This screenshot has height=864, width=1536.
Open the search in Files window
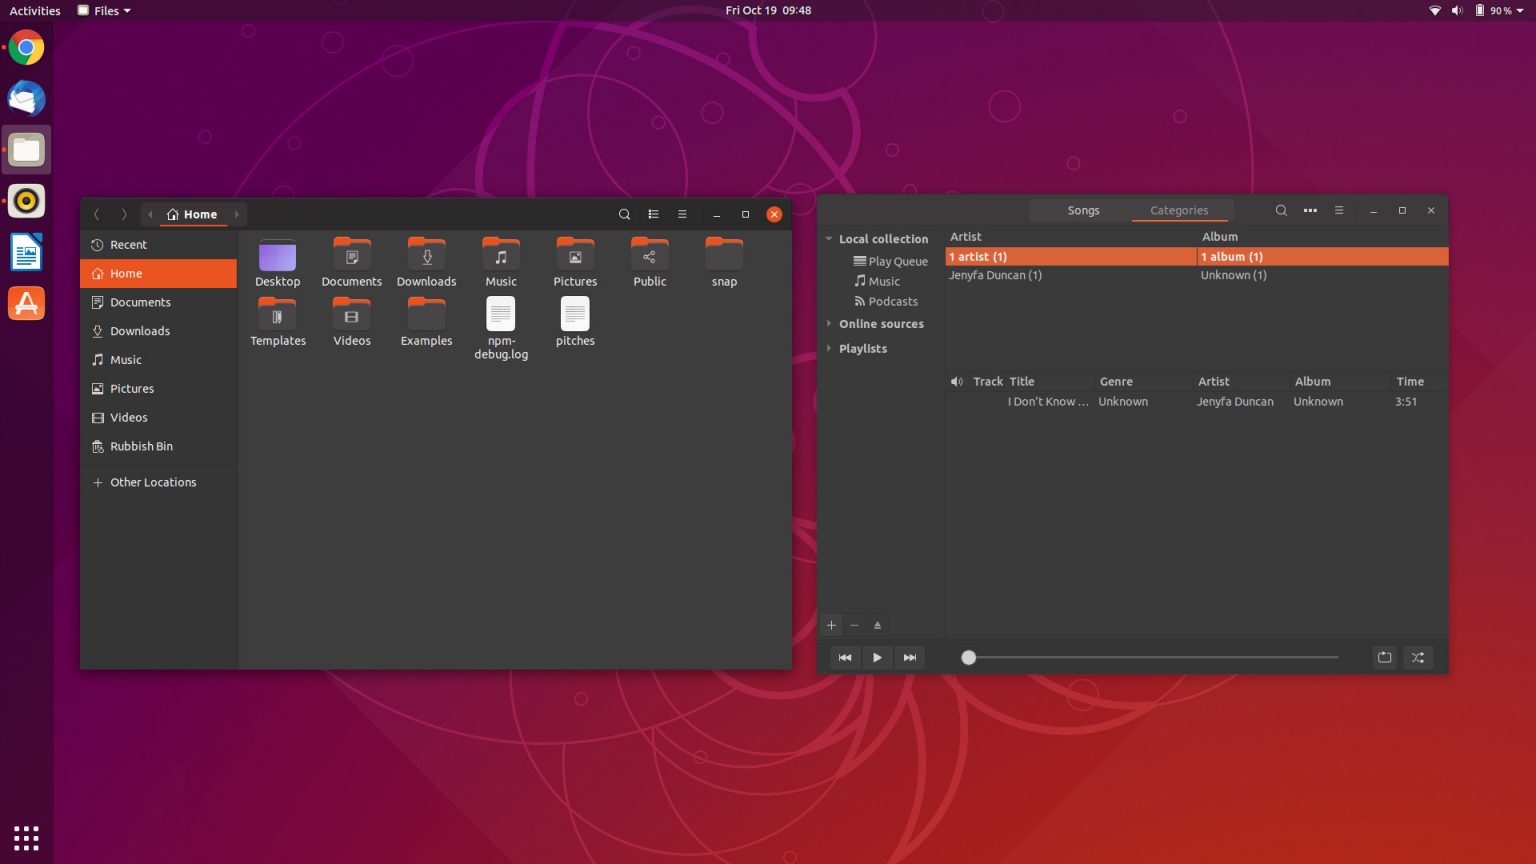(624, 214)
